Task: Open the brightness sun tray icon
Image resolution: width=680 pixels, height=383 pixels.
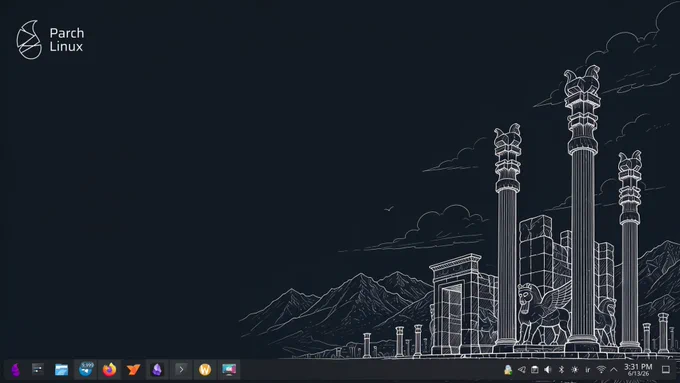Action: (575, 370)
